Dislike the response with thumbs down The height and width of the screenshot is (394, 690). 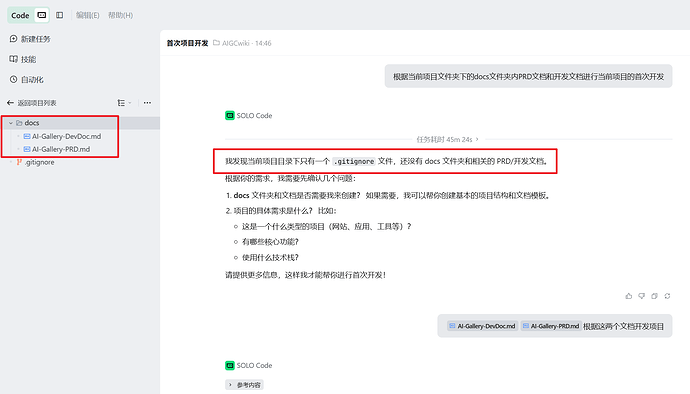(x=642, y=296)
